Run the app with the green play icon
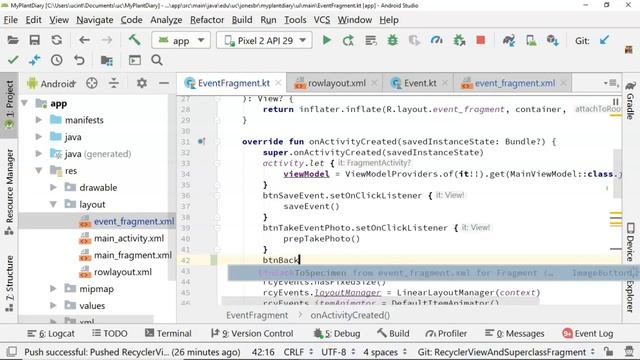The image size is (640, 360). (327, 40)
